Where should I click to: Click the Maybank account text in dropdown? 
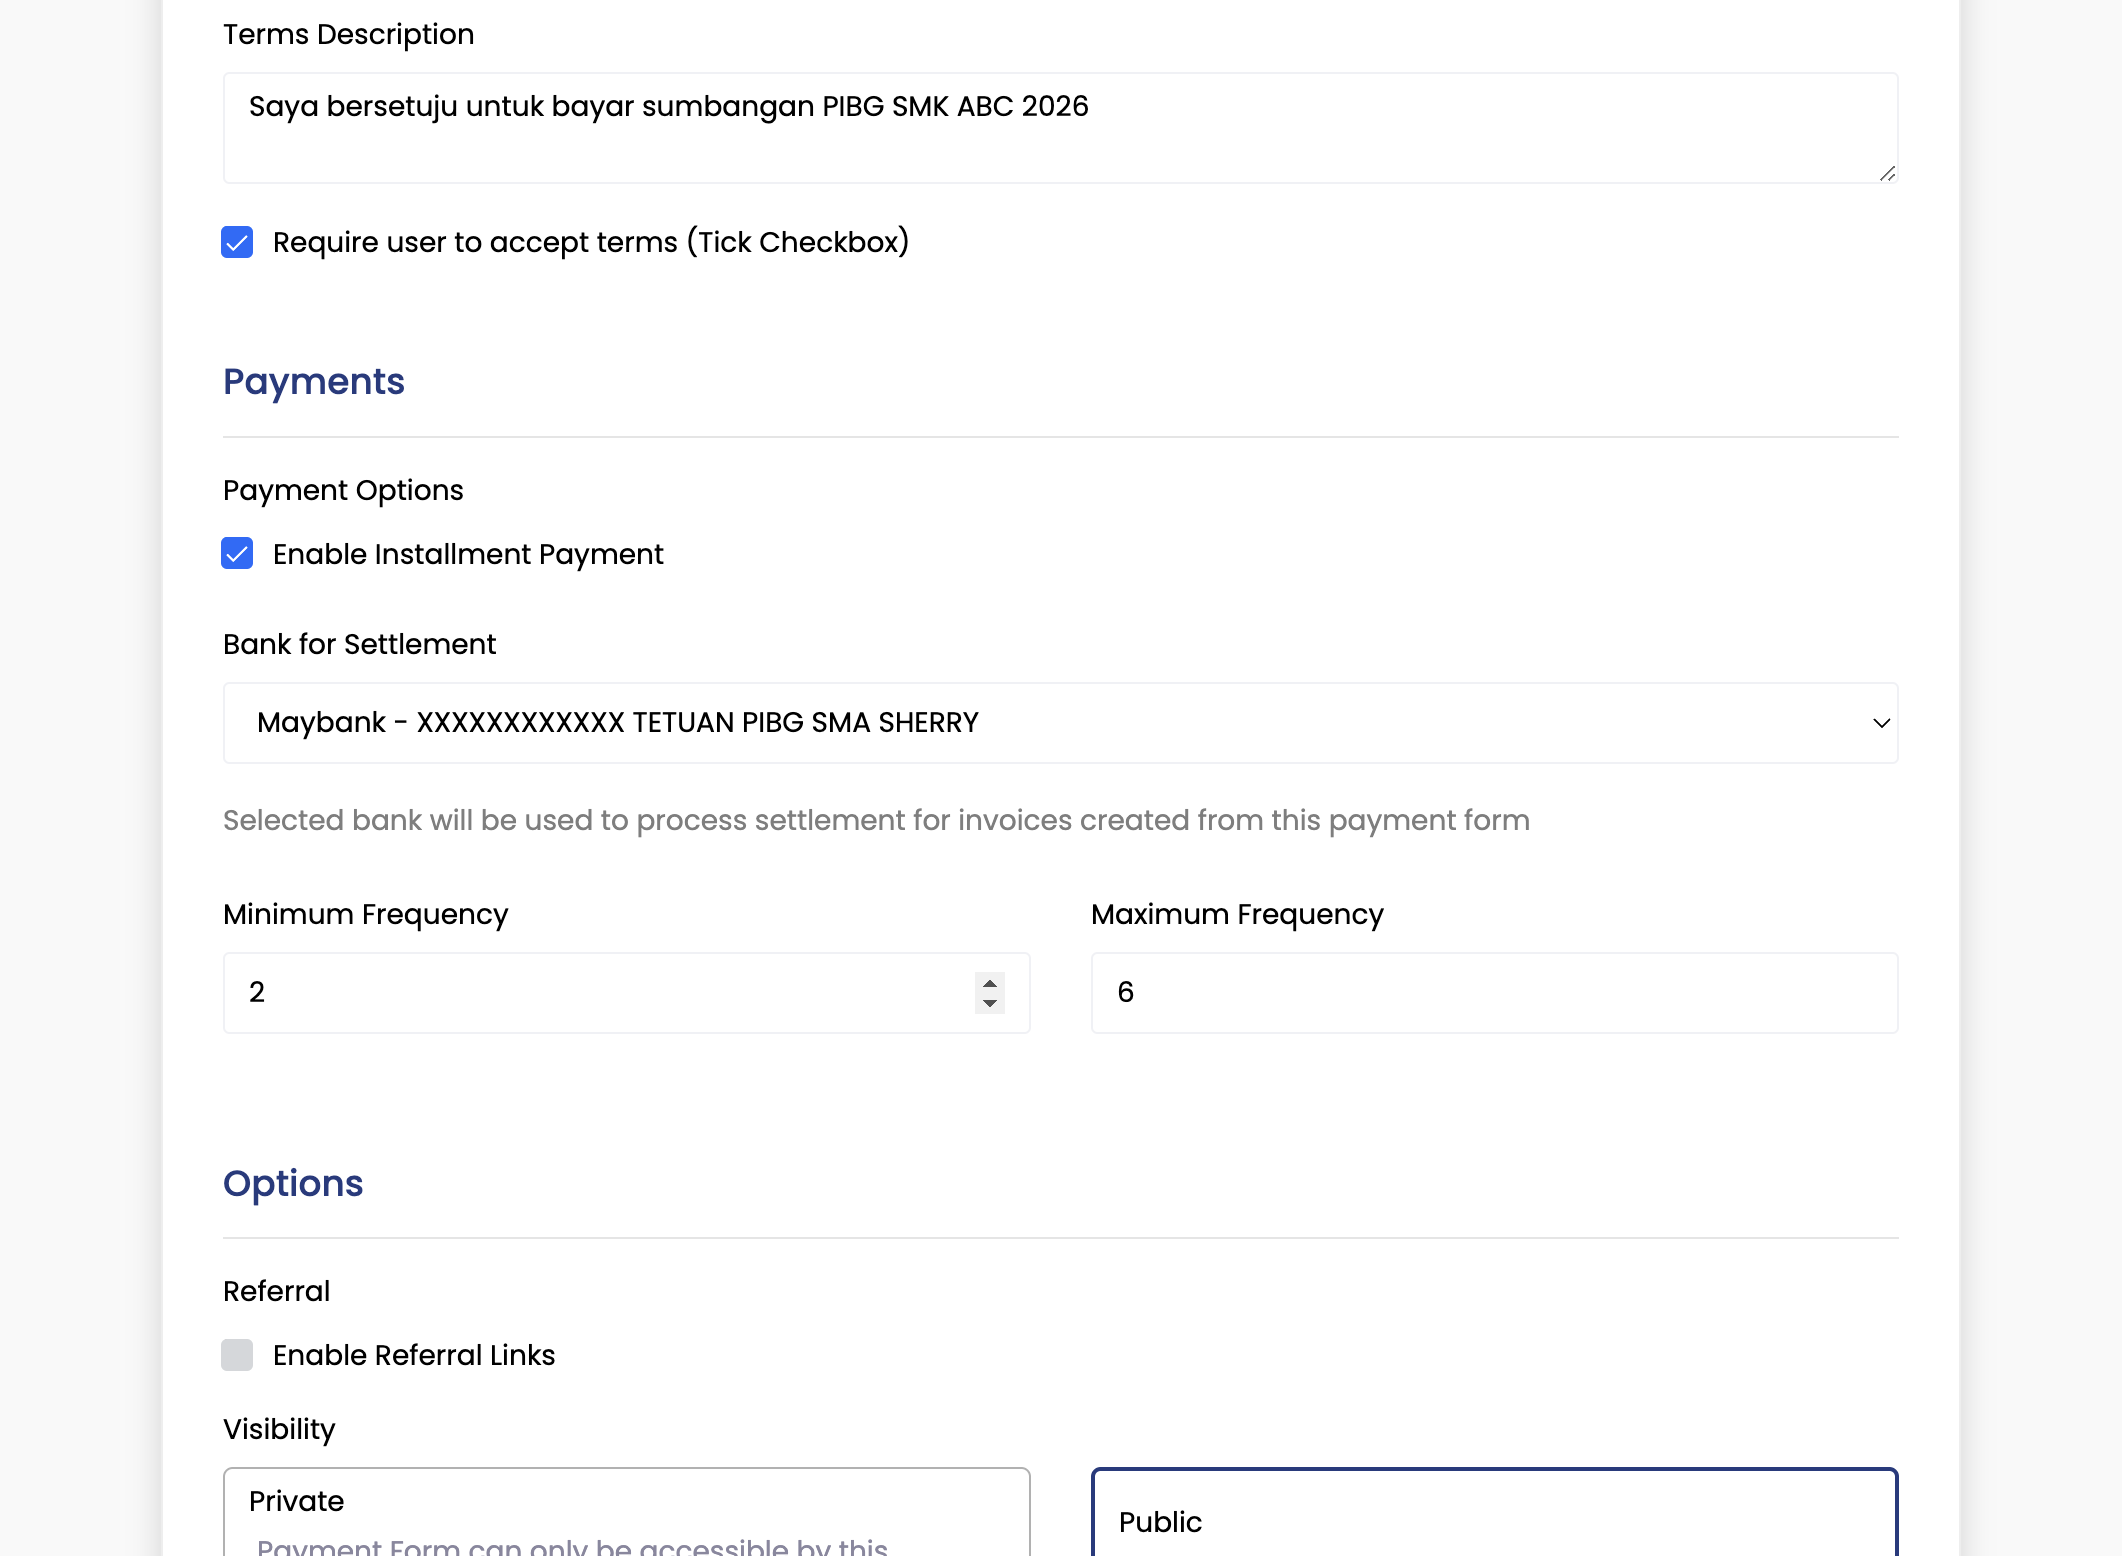[617, 723]
